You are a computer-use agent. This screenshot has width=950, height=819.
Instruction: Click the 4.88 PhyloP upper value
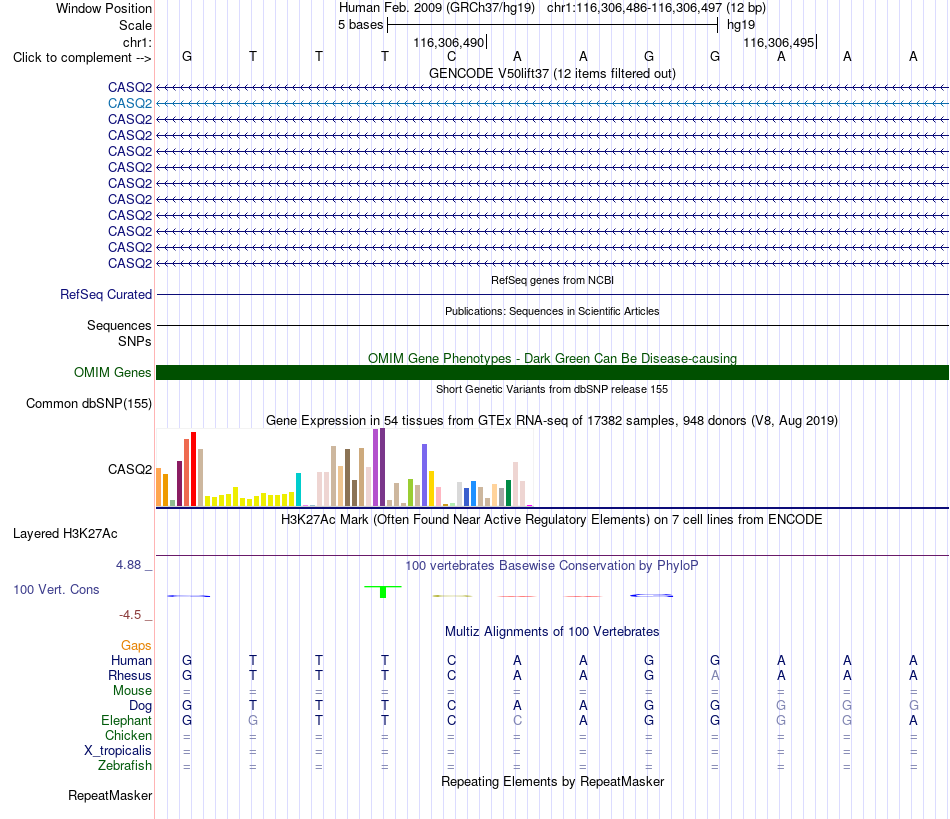(128, 565)
